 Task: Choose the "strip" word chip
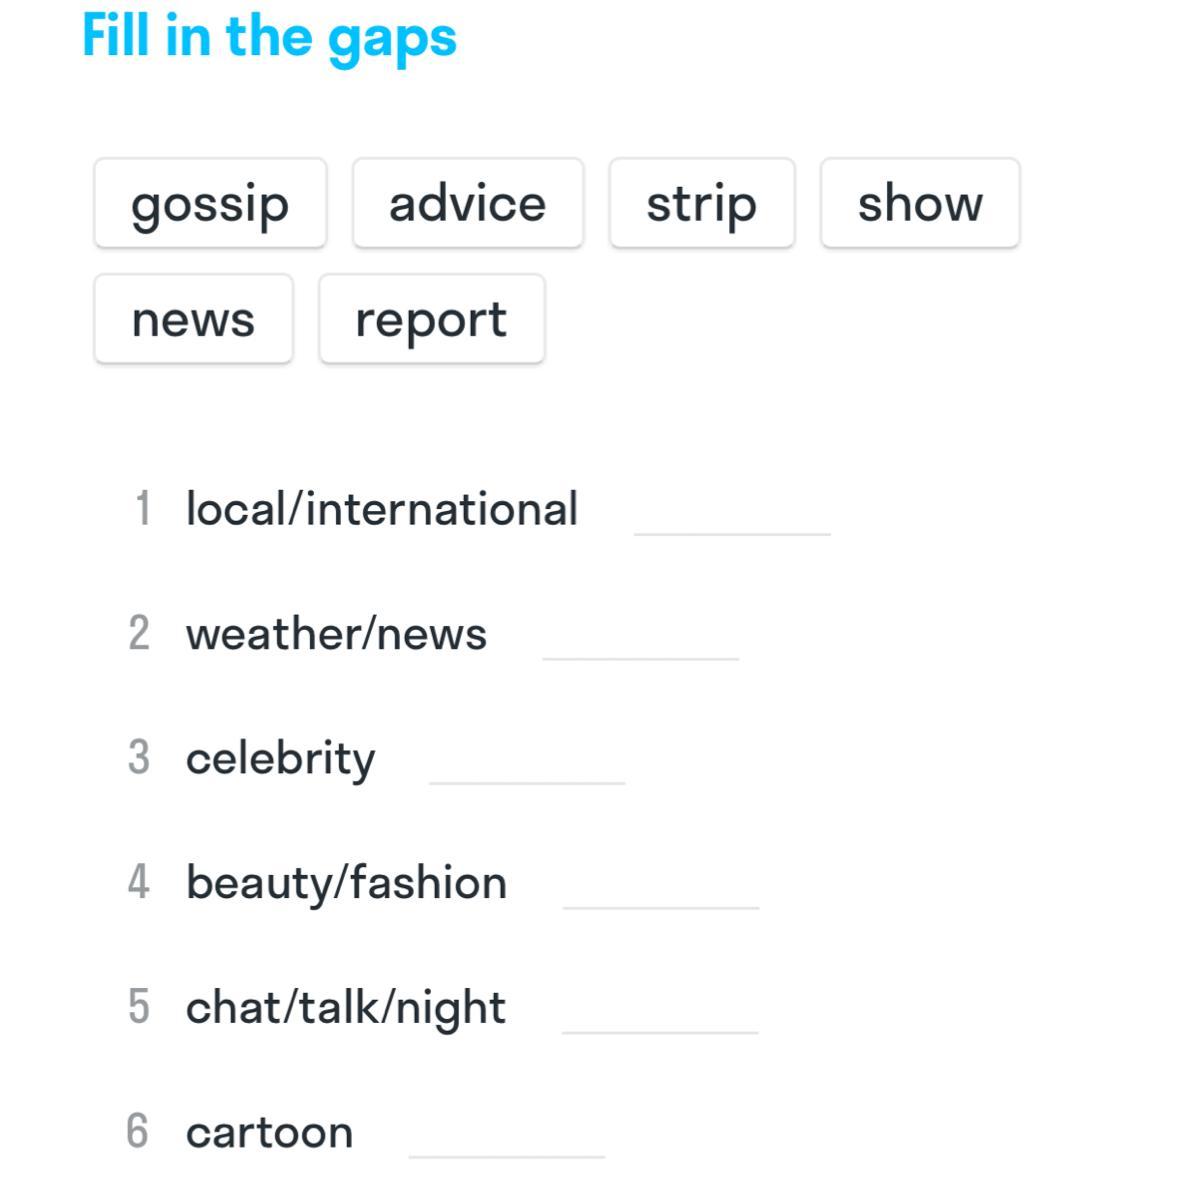pyautogui.click(x=702, y=203)
